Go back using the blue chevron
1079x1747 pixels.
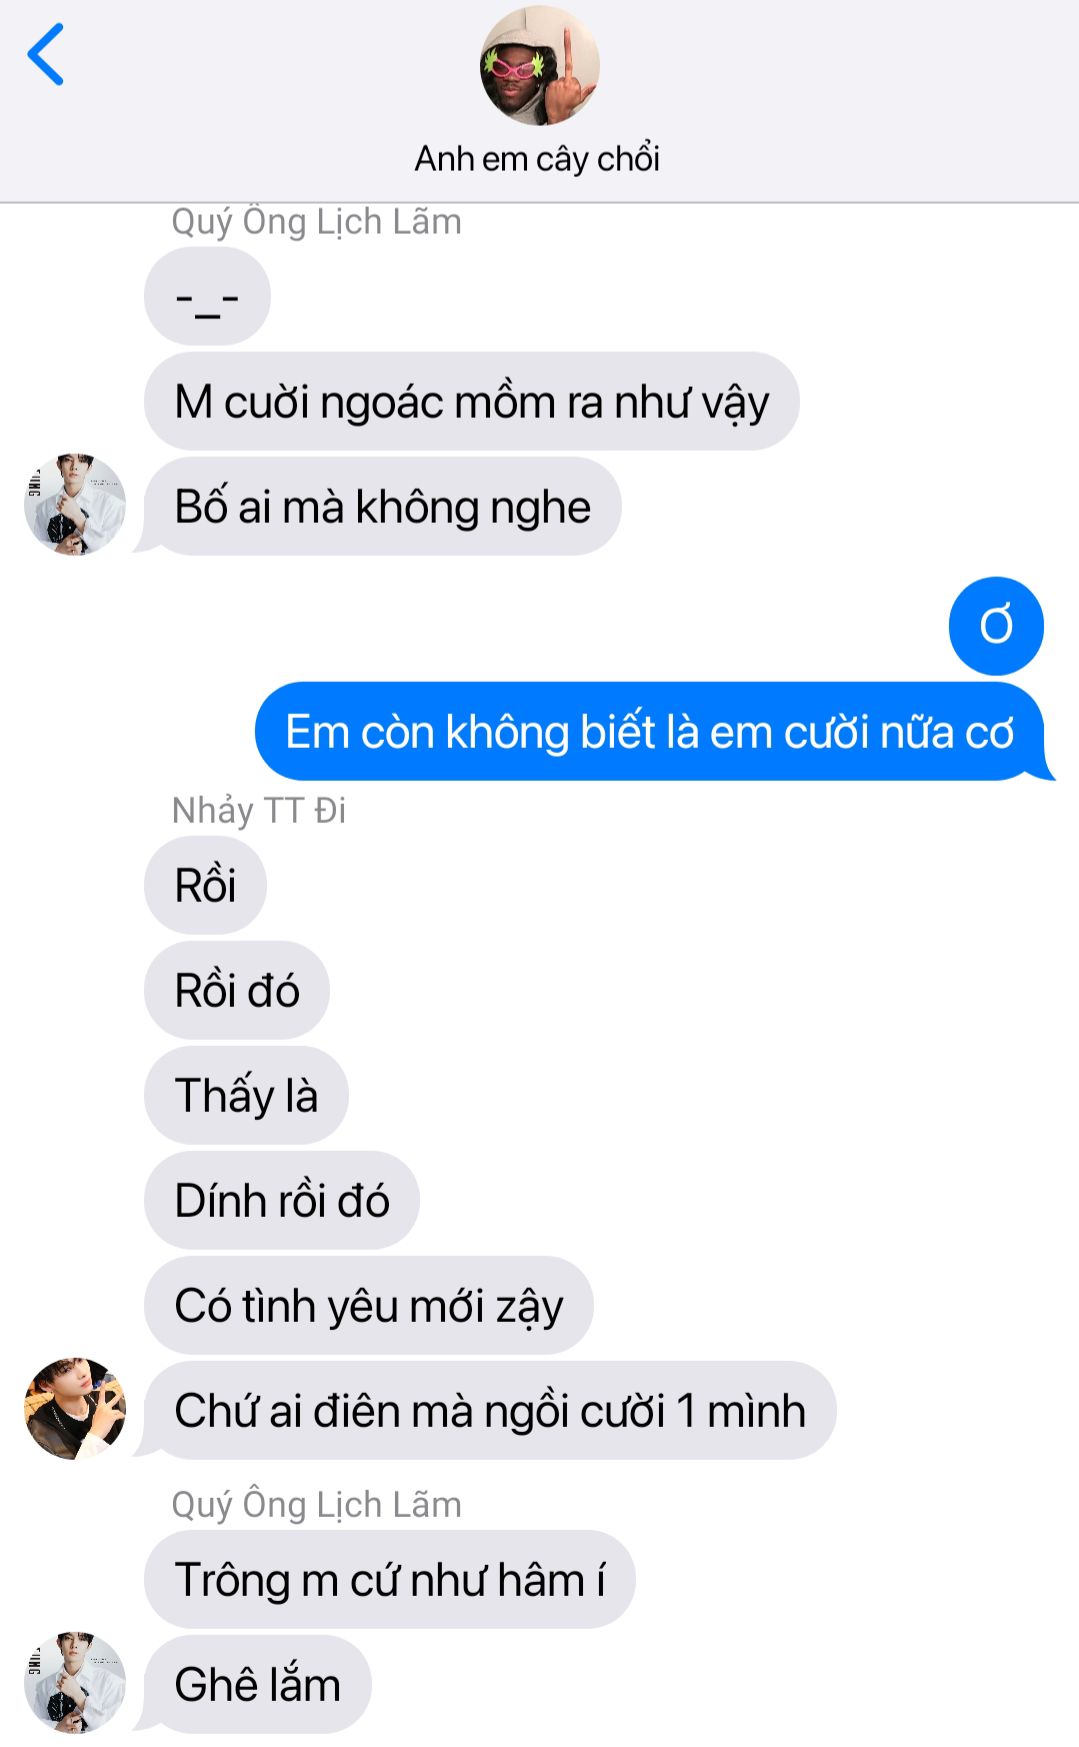(x=46, y=54)
